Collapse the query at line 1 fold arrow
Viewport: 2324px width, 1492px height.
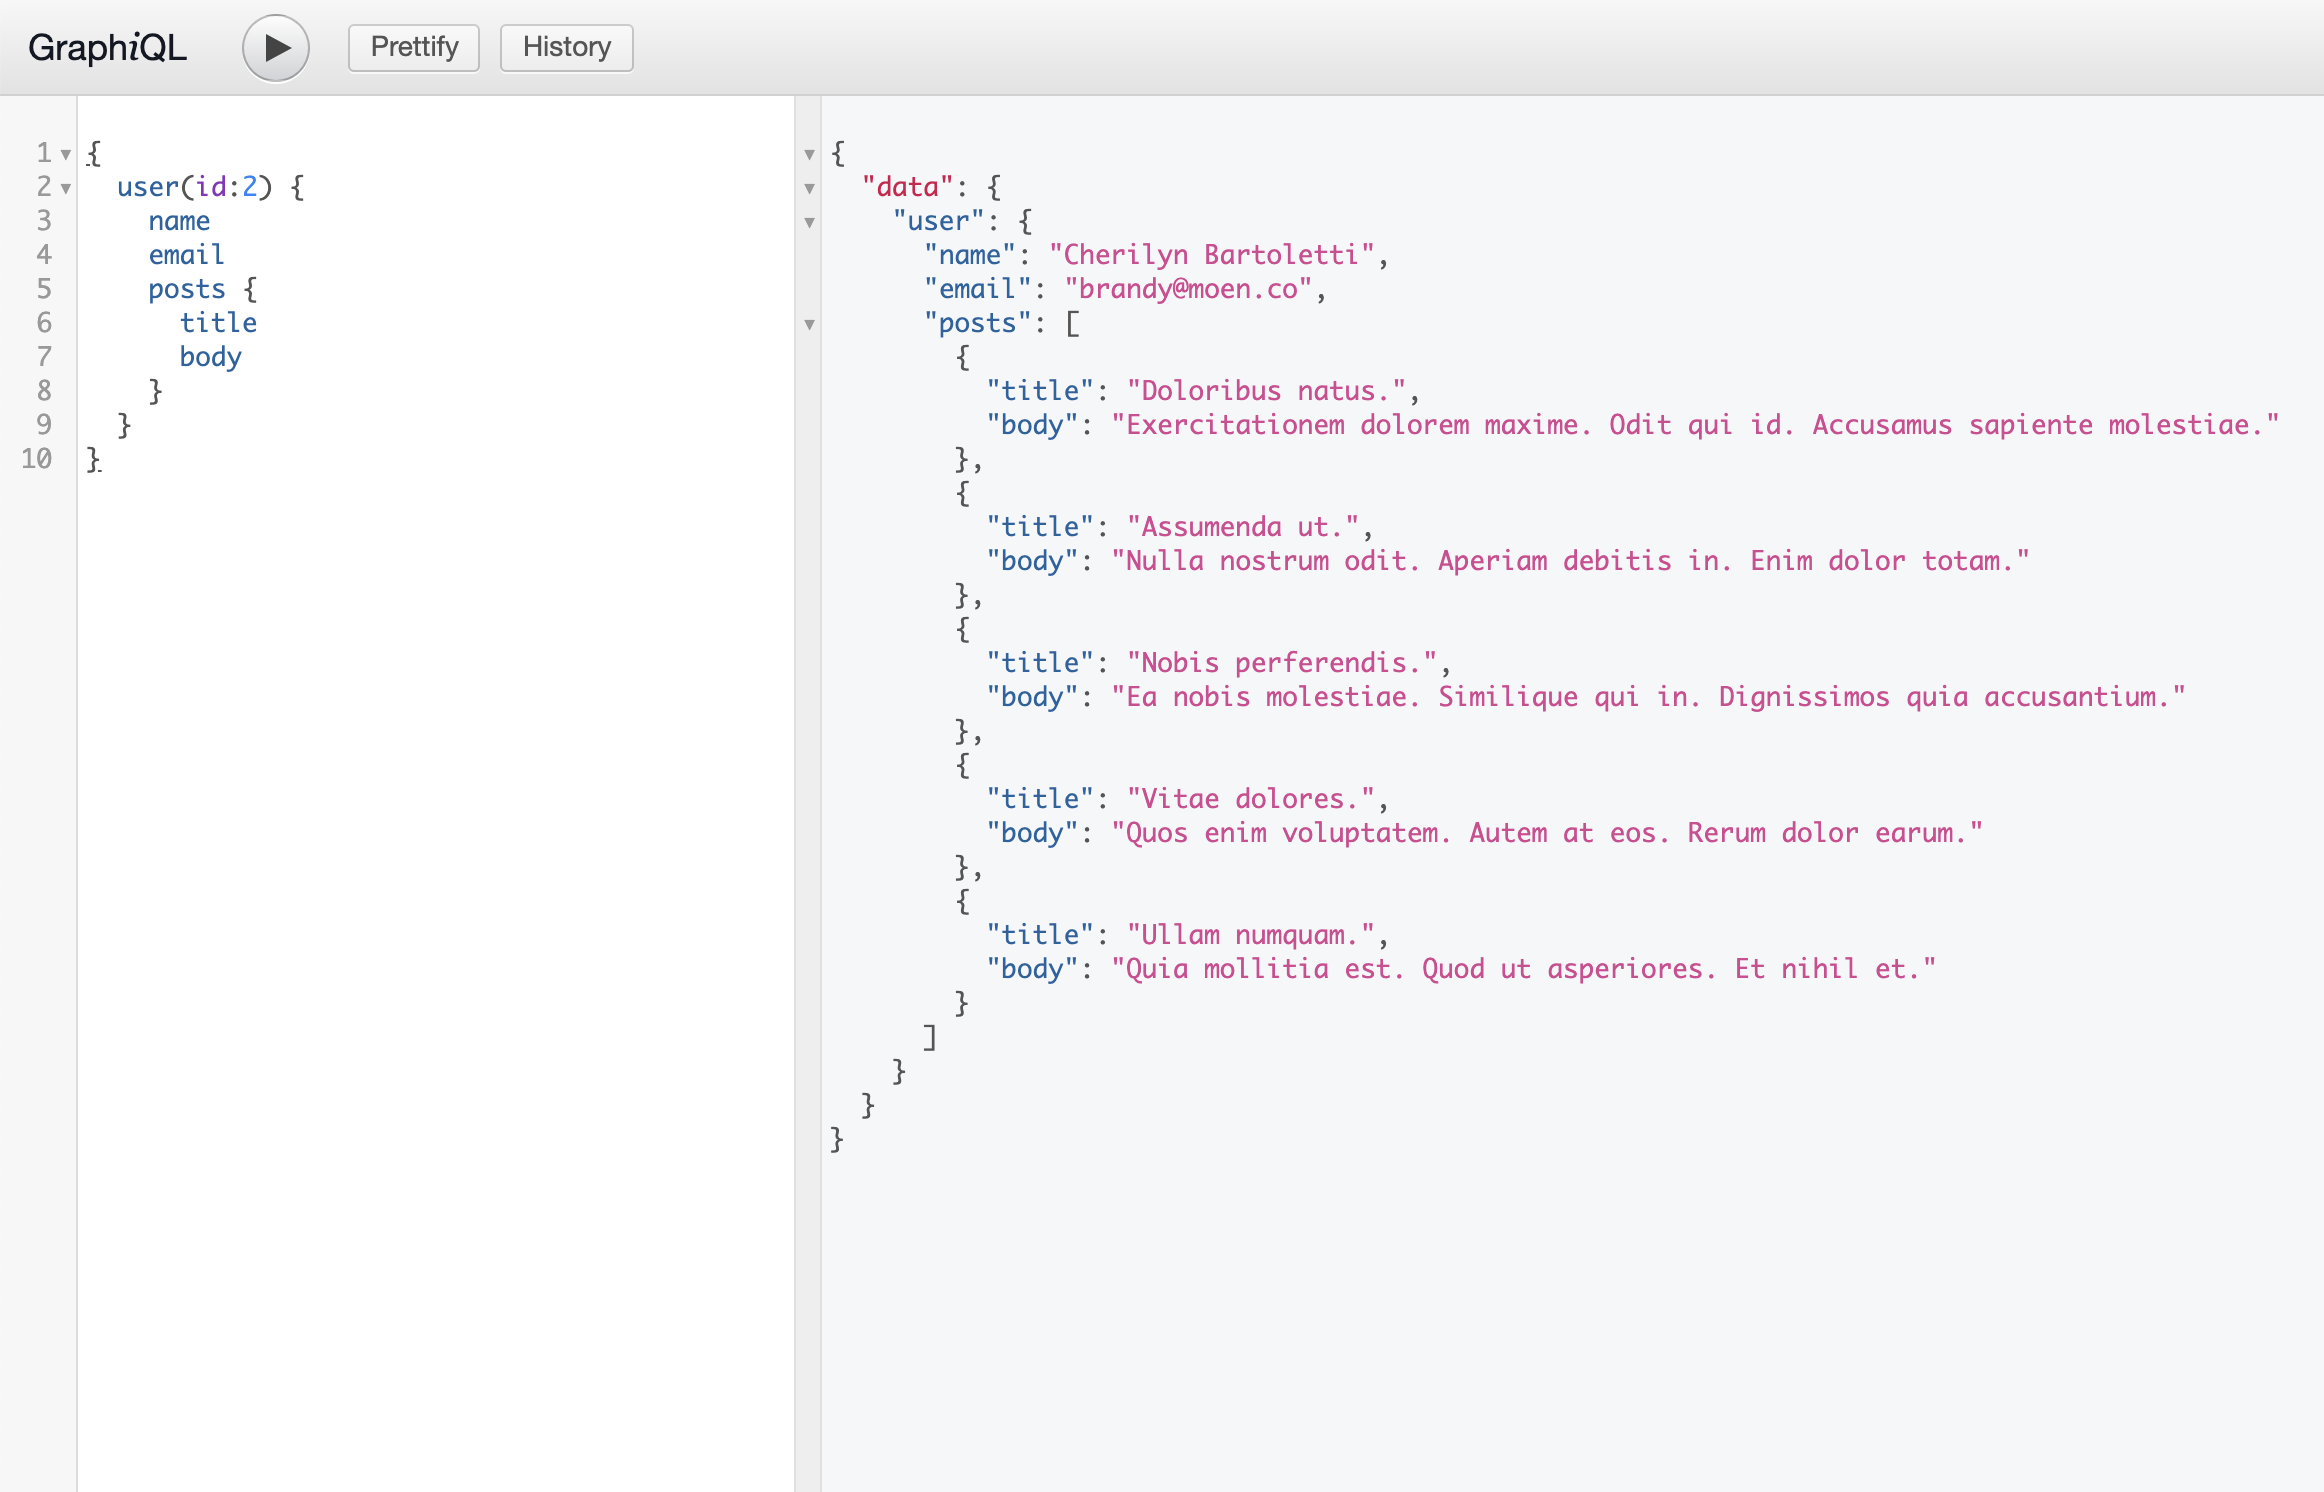click(66, 155)
